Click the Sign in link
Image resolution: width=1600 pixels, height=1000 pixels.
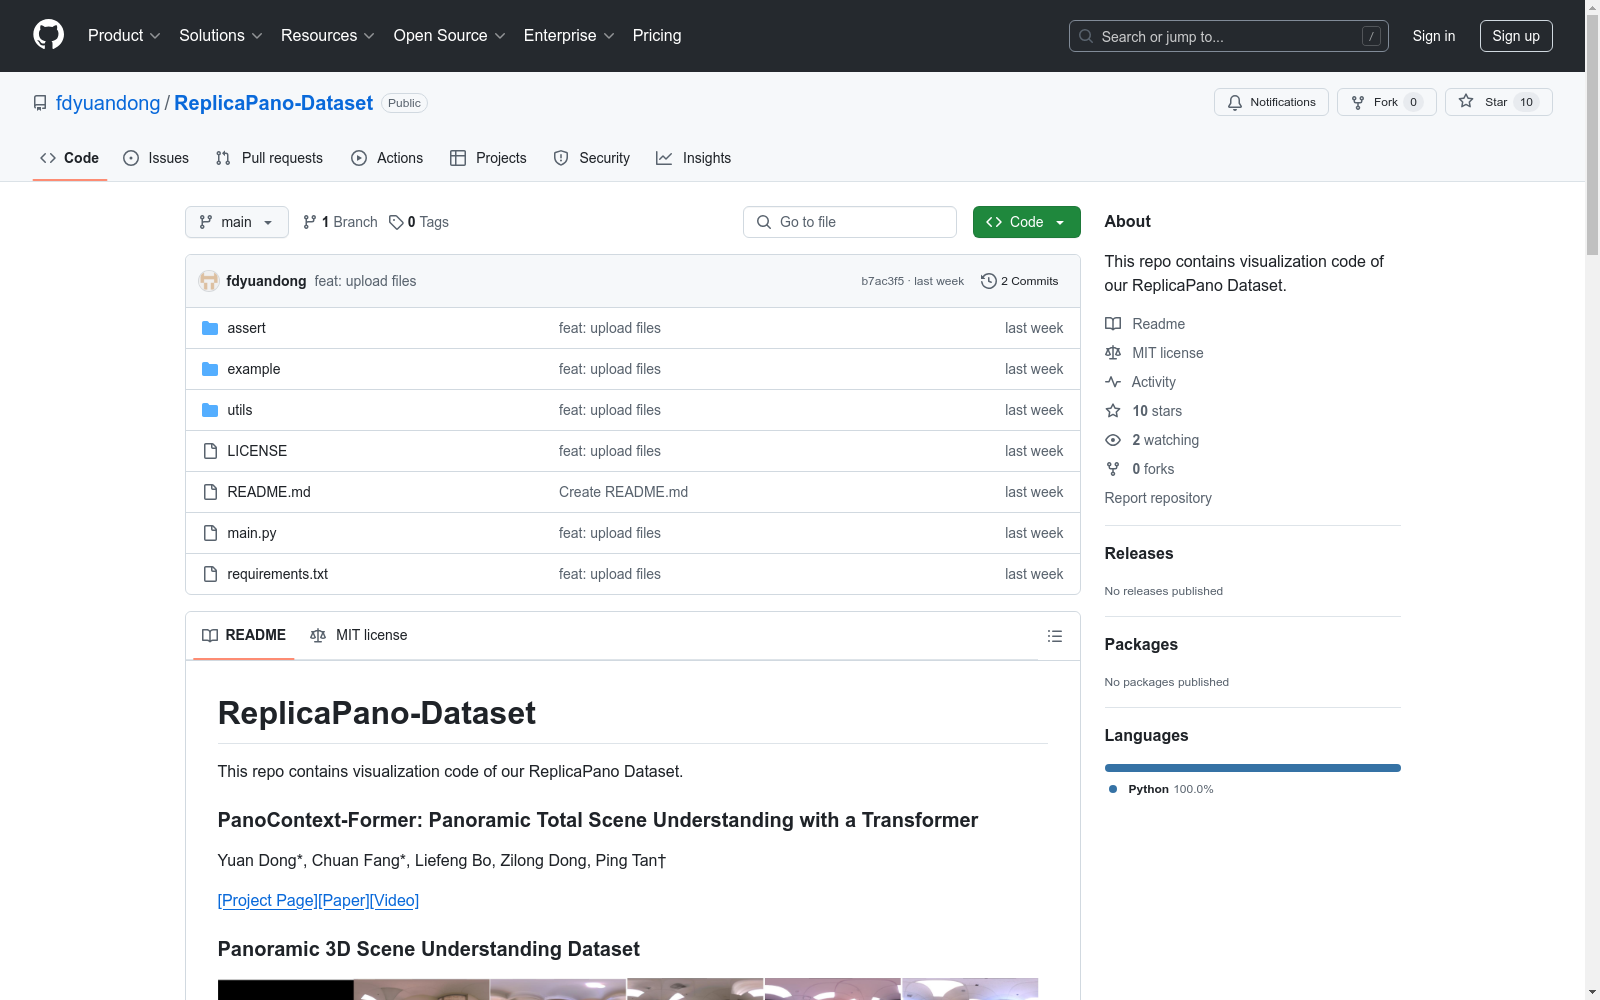[1434, 36]
